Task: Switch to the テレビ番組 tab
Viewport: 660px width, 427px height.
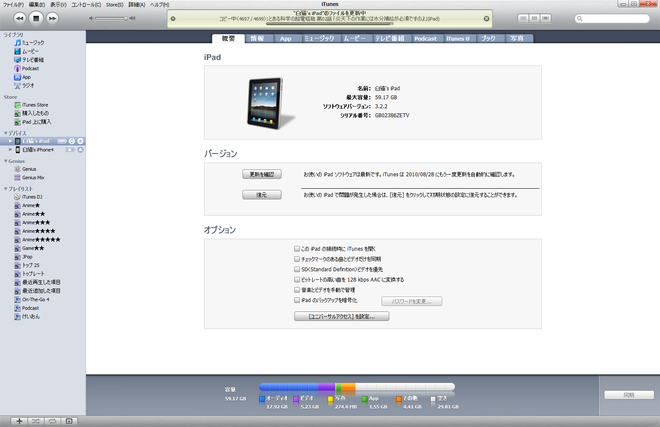Action: [389, 38]
